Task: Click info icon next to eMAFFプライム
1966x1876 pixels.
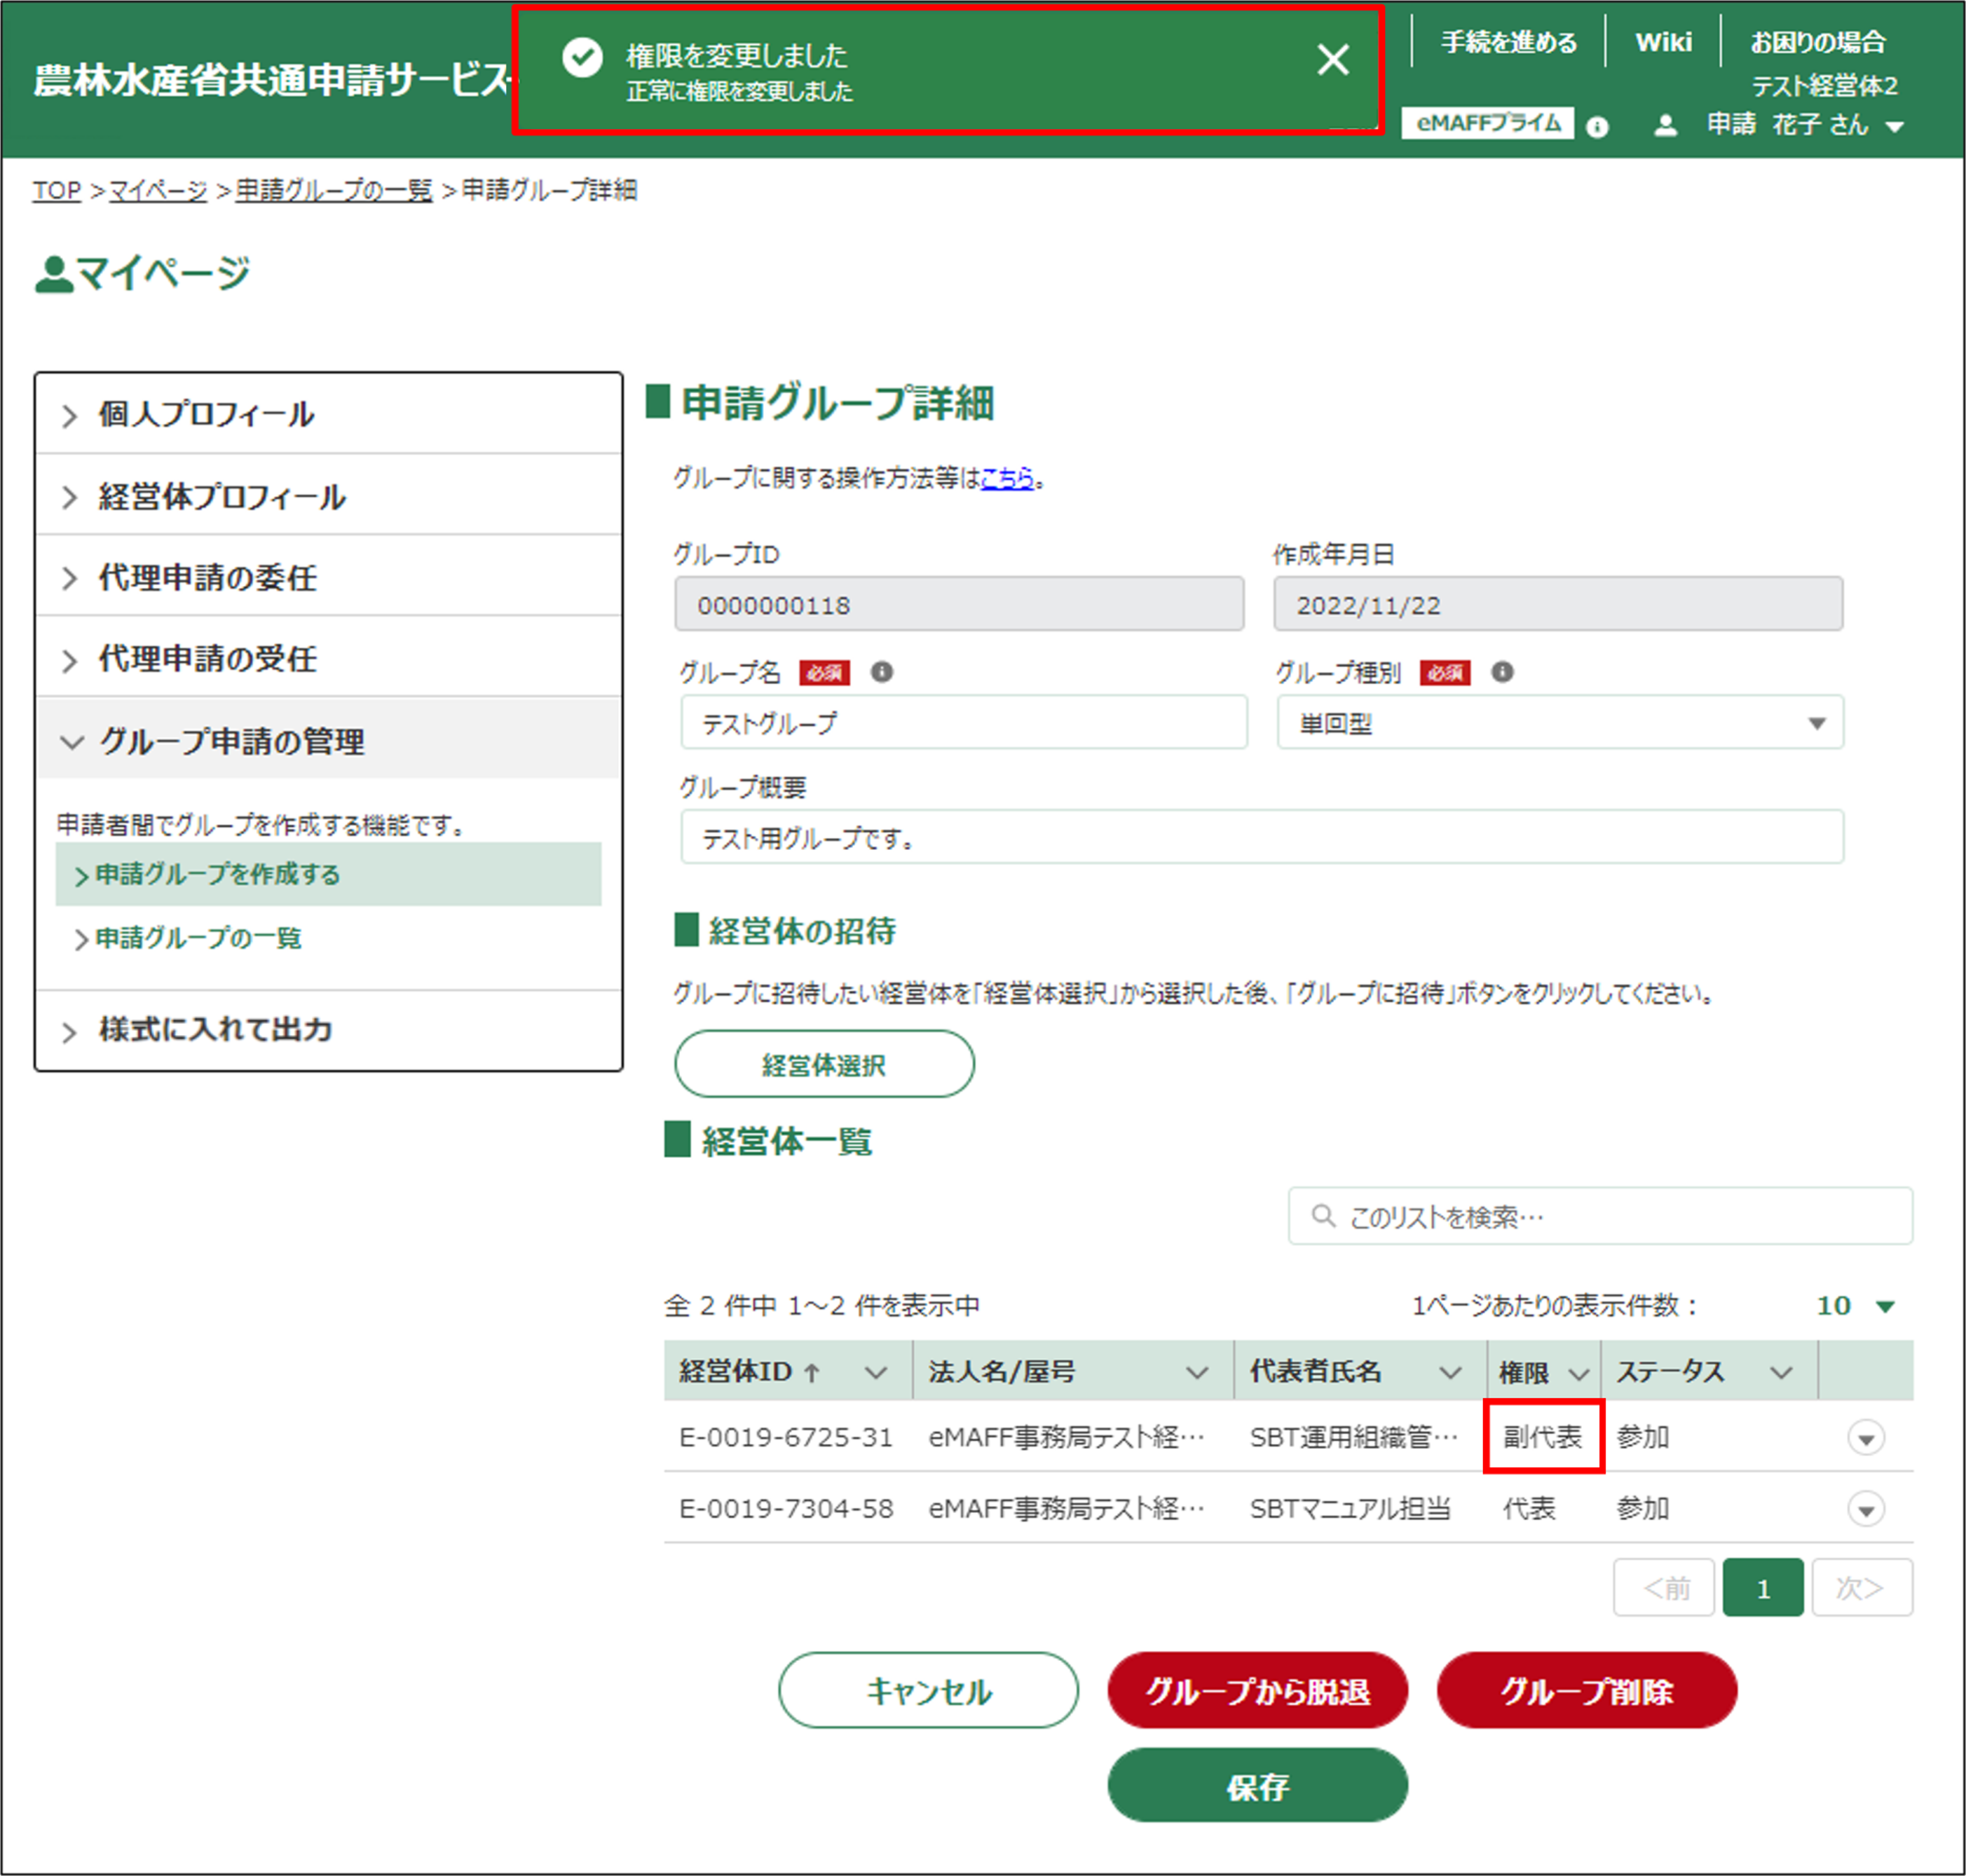Action: [1597, 127]
